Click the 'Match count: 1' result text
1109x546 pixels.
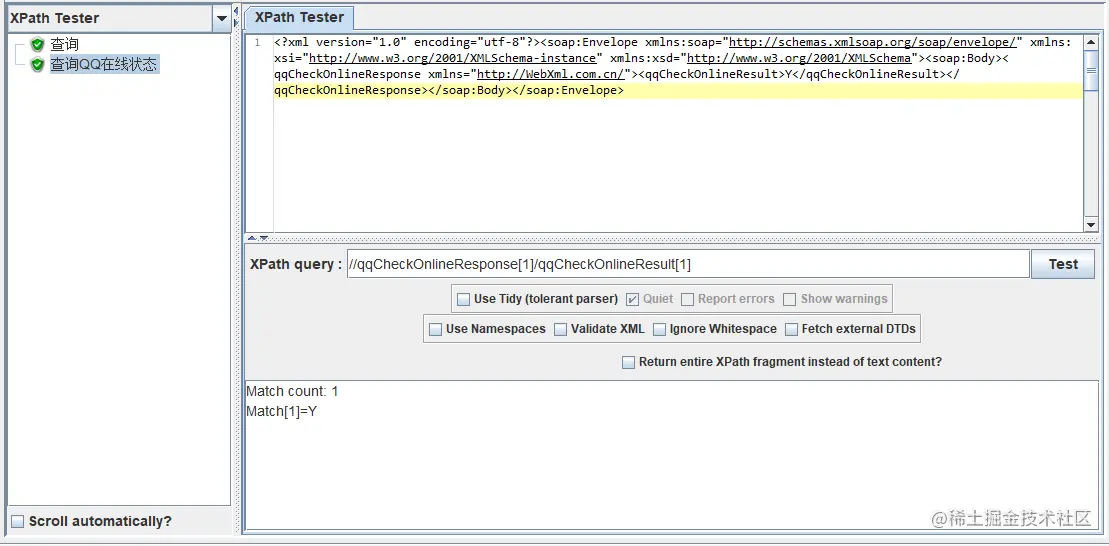click(x=292, y=391)
